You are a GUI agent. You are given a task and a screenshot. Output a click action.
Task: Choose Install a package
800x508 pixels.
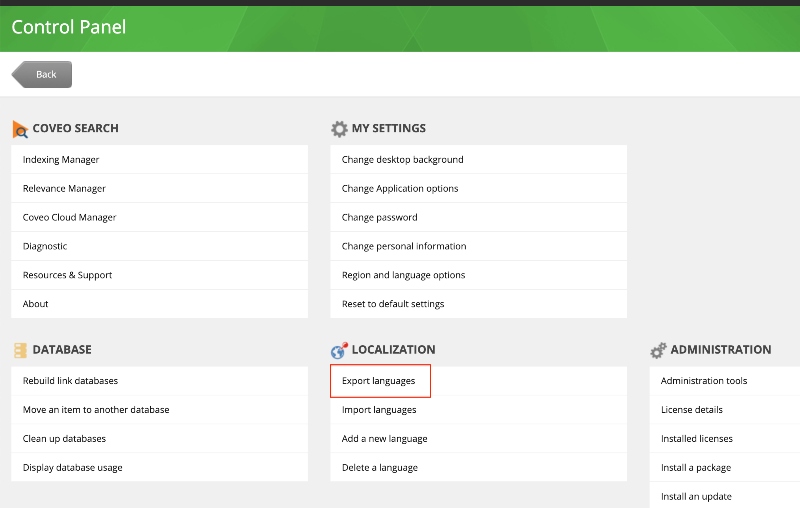724,468
